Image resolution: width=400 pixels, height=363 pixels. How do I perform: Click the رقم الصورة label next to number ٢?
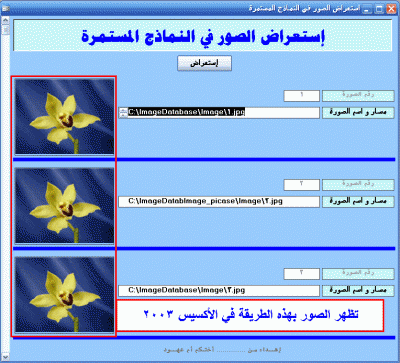pos(358,185)
